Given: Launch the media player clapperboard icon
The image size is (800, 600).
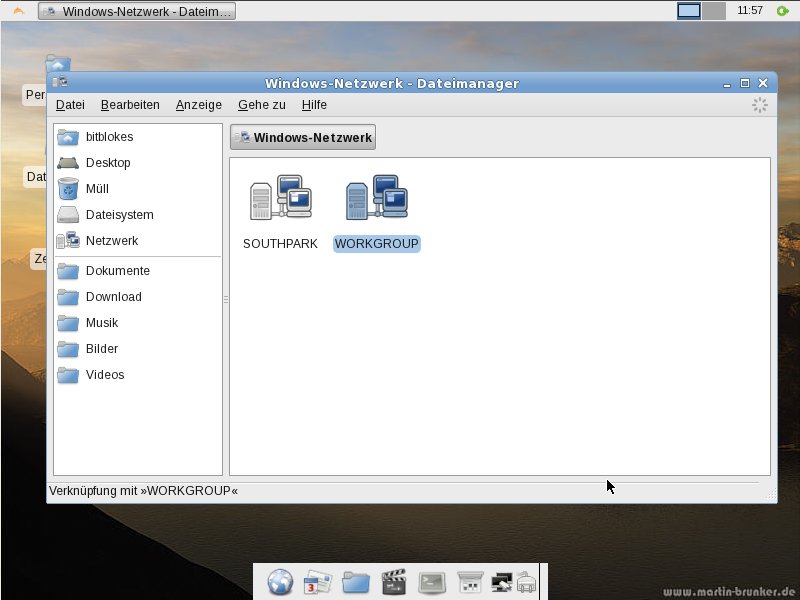Looking at the screenshot, I should point(394,582).
